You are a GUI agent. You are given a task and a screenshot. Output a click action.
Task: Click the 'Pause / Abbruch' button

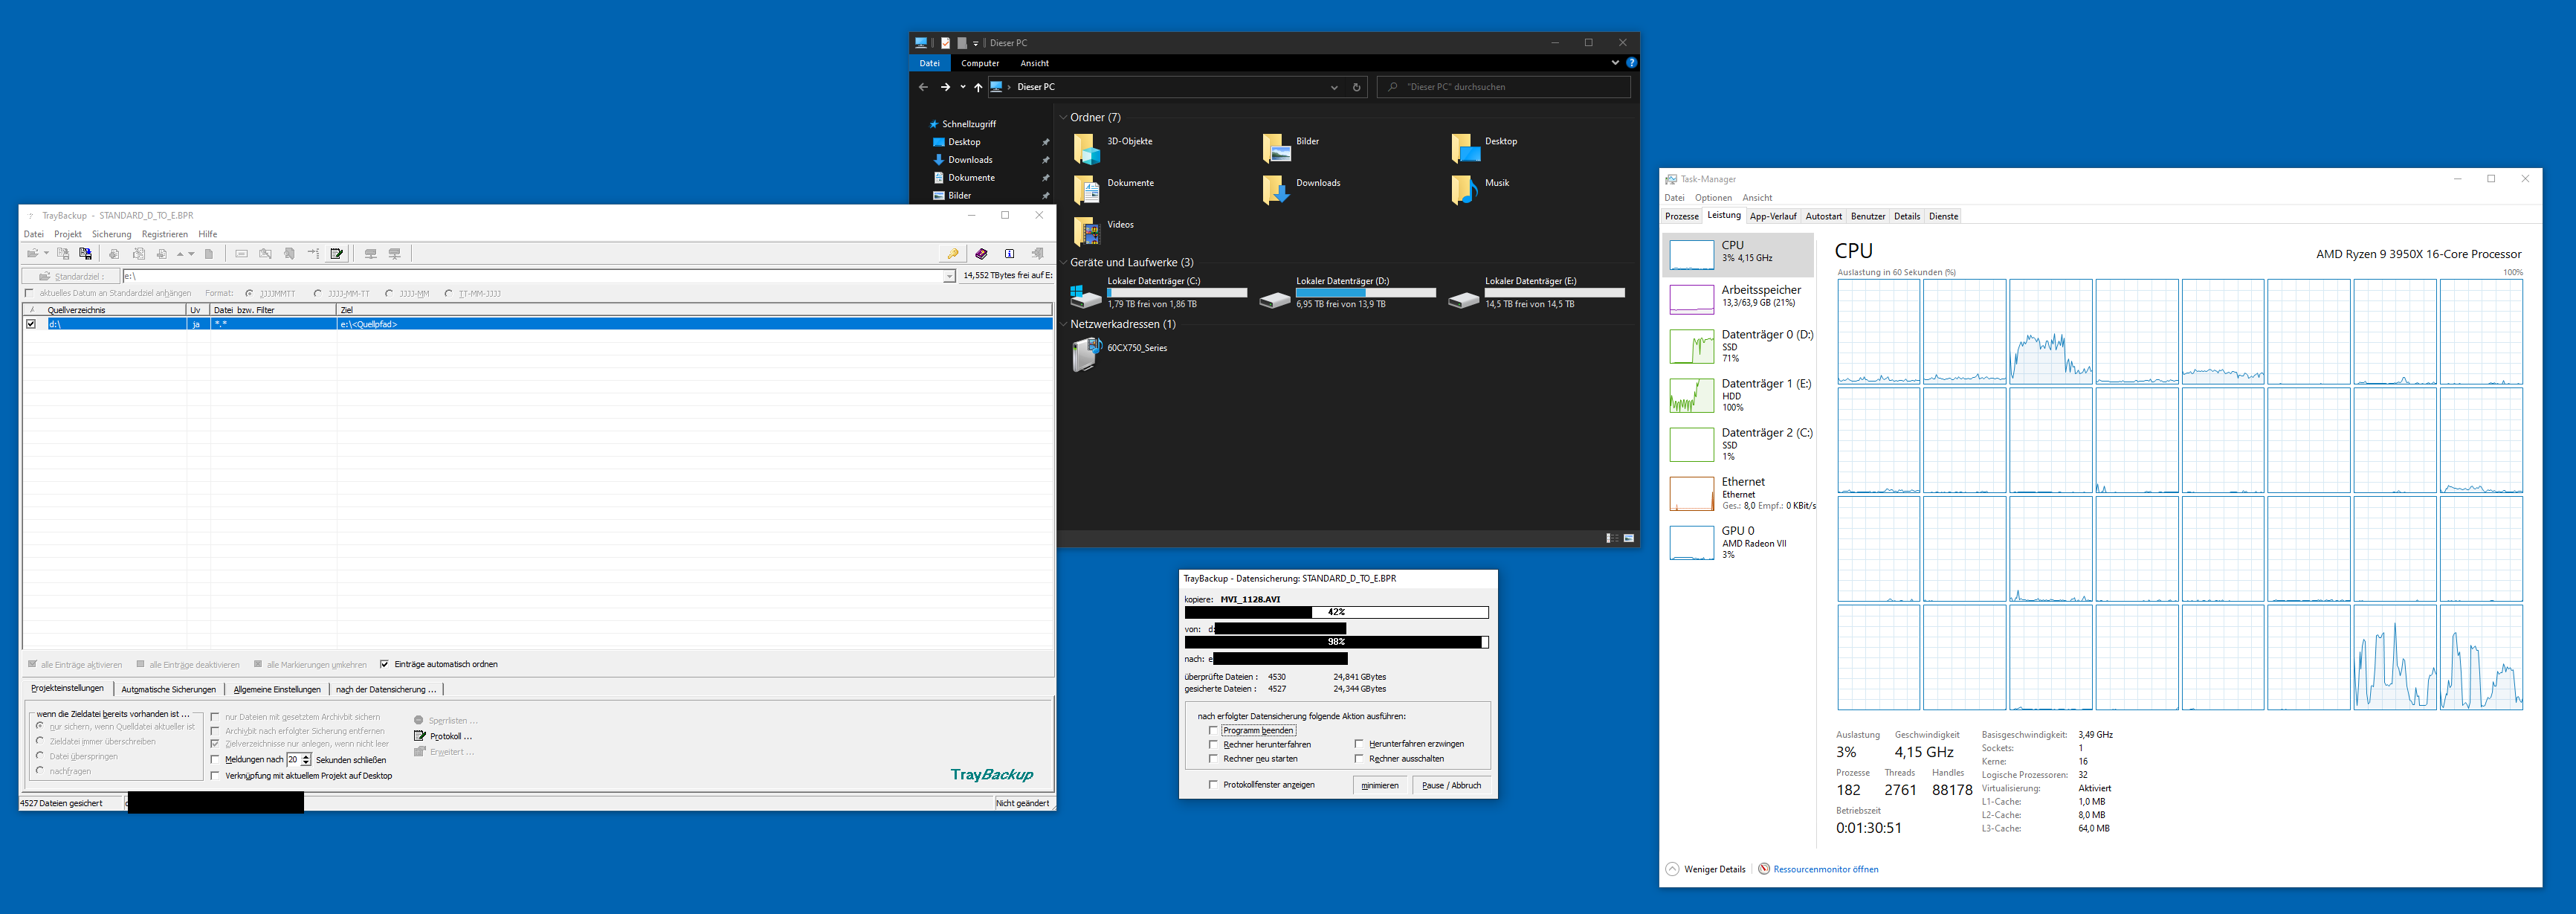coord(1451,785)
